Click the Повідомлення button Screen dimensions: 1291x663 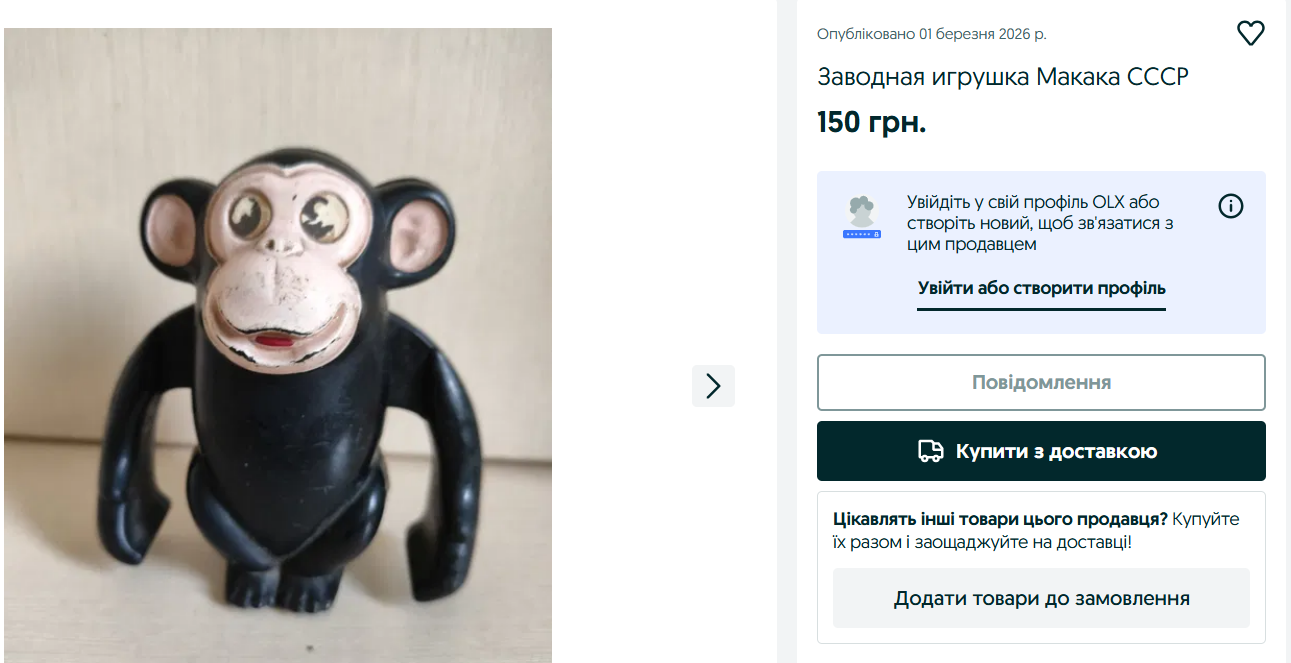(x=1041, y=382)
